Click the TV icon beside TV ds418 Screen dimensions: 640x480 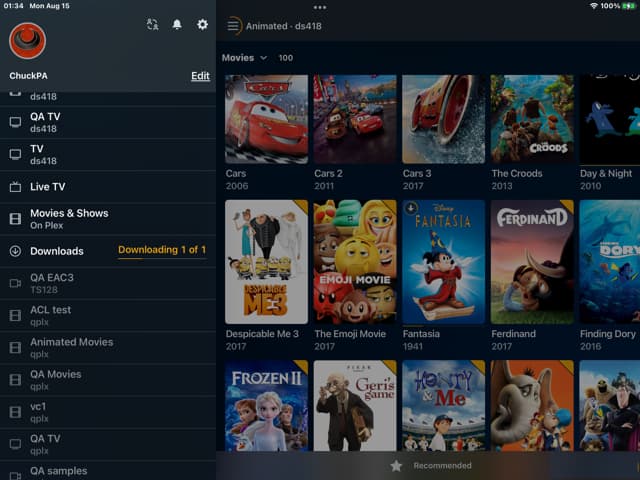click(15, 154)
